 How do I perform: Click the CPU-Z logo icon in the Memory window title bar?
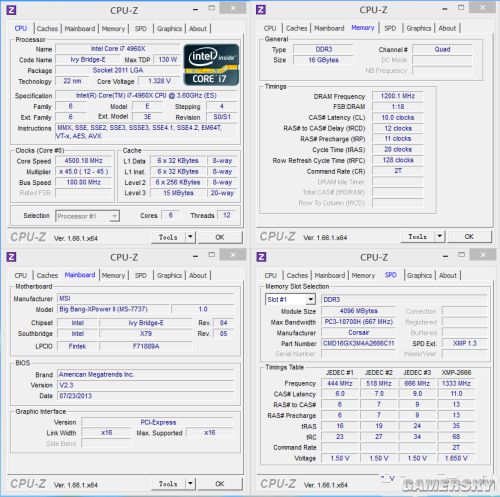point(261,10)
